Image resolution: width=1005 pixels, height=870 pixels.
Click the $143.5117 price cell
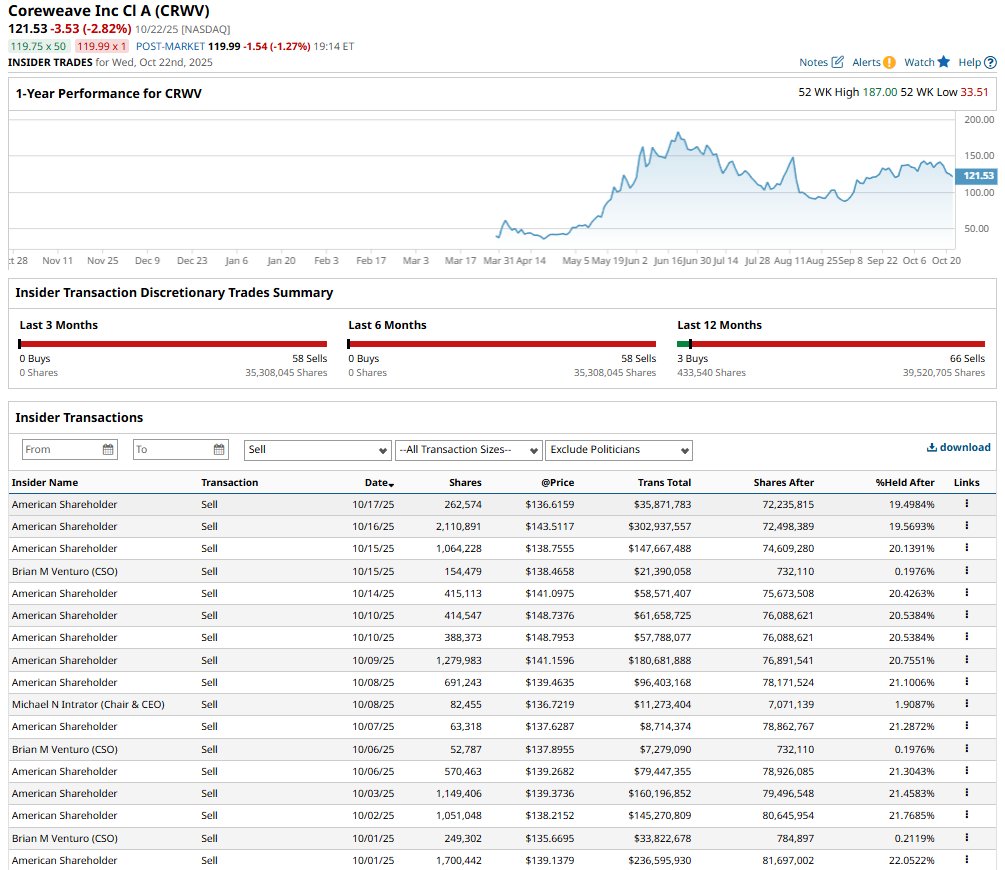(x=550, y=526)
